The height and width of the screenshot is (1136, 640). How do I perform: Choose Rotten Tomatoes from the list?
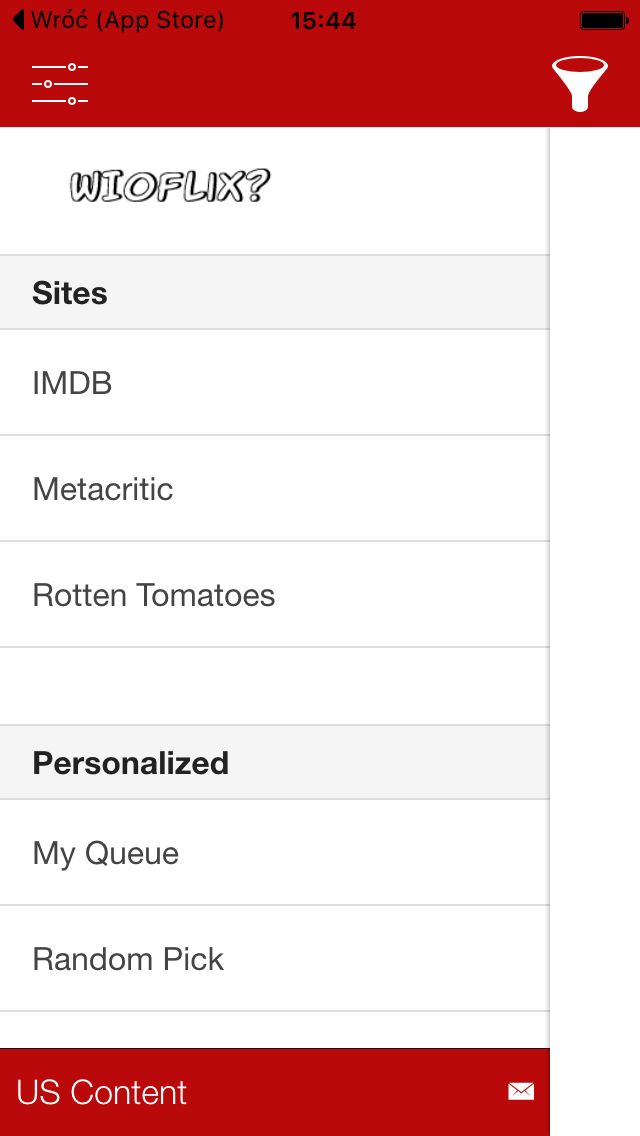coord(275,594)
